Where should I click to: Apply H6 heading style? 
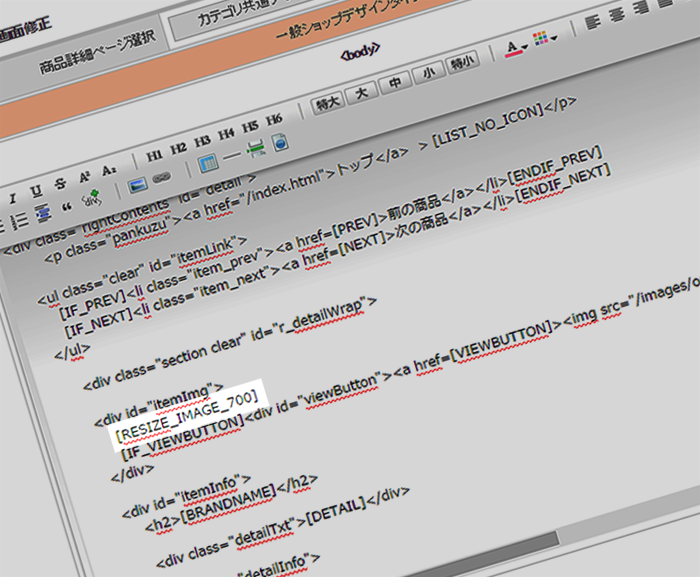pyautogui.click(x=274, y=120)
